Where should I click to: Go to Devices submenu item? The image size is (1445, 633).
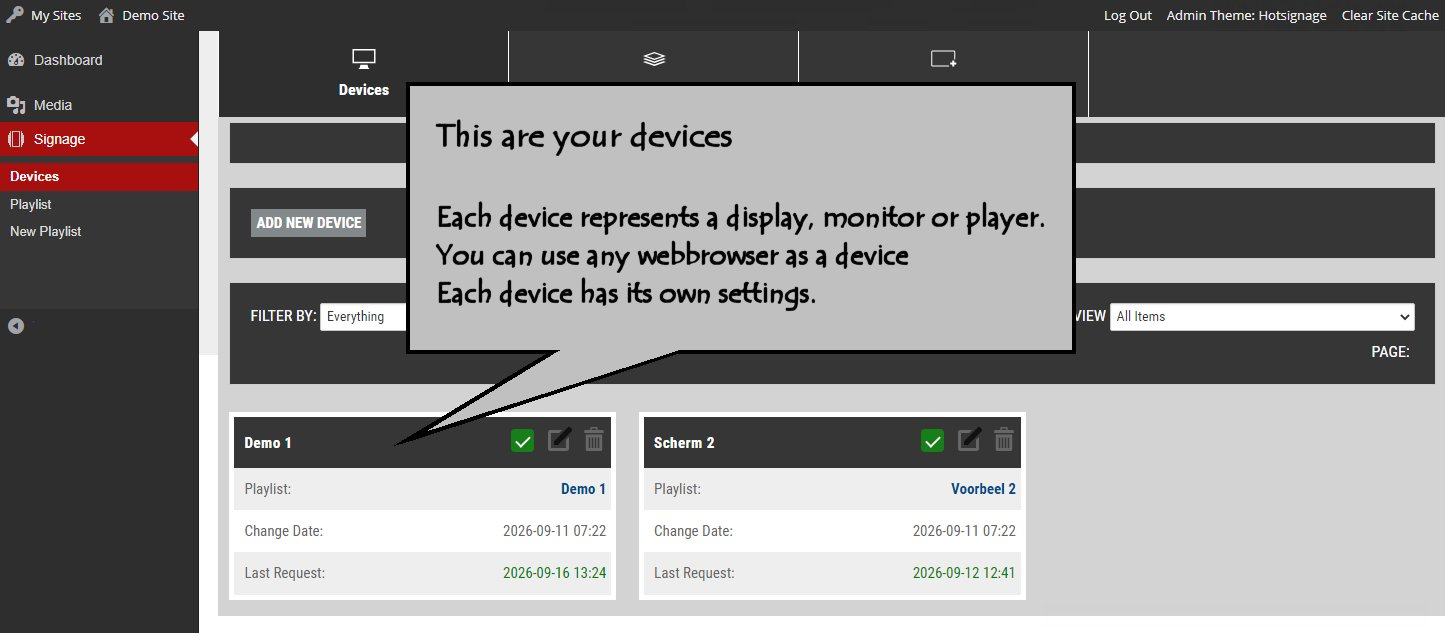click(x=35, y=176)
